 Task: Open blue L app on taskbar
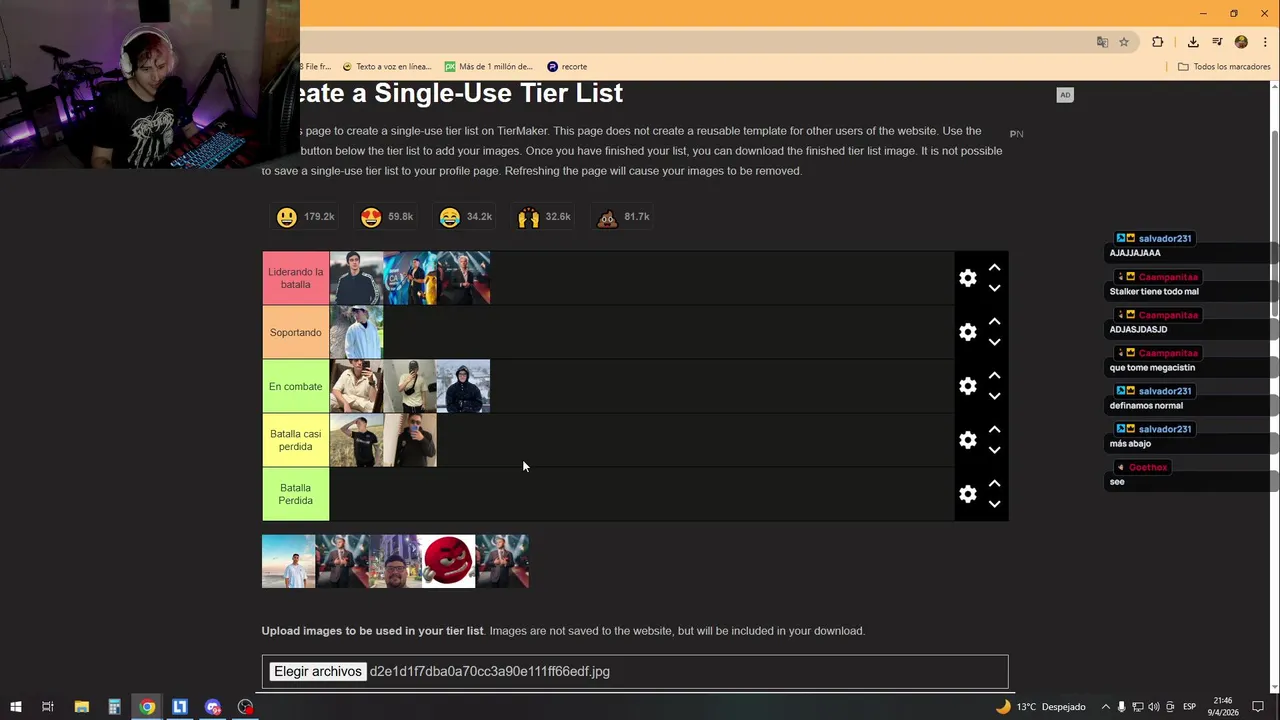180,707
